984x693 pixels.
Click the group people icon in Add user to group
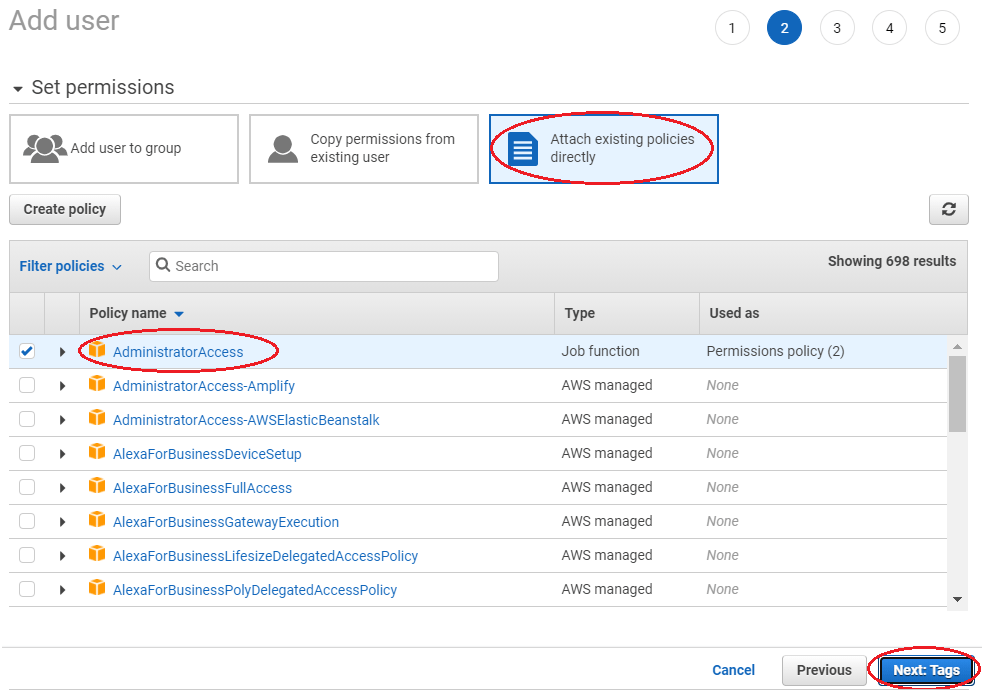point(45,149)
